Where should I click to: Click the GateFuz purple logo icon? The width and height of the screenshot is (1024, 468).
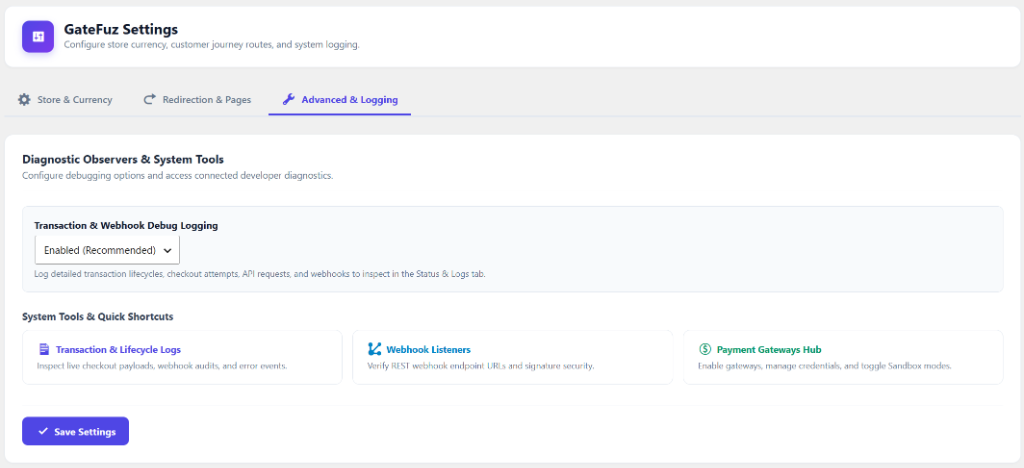(x=38, y=37)
